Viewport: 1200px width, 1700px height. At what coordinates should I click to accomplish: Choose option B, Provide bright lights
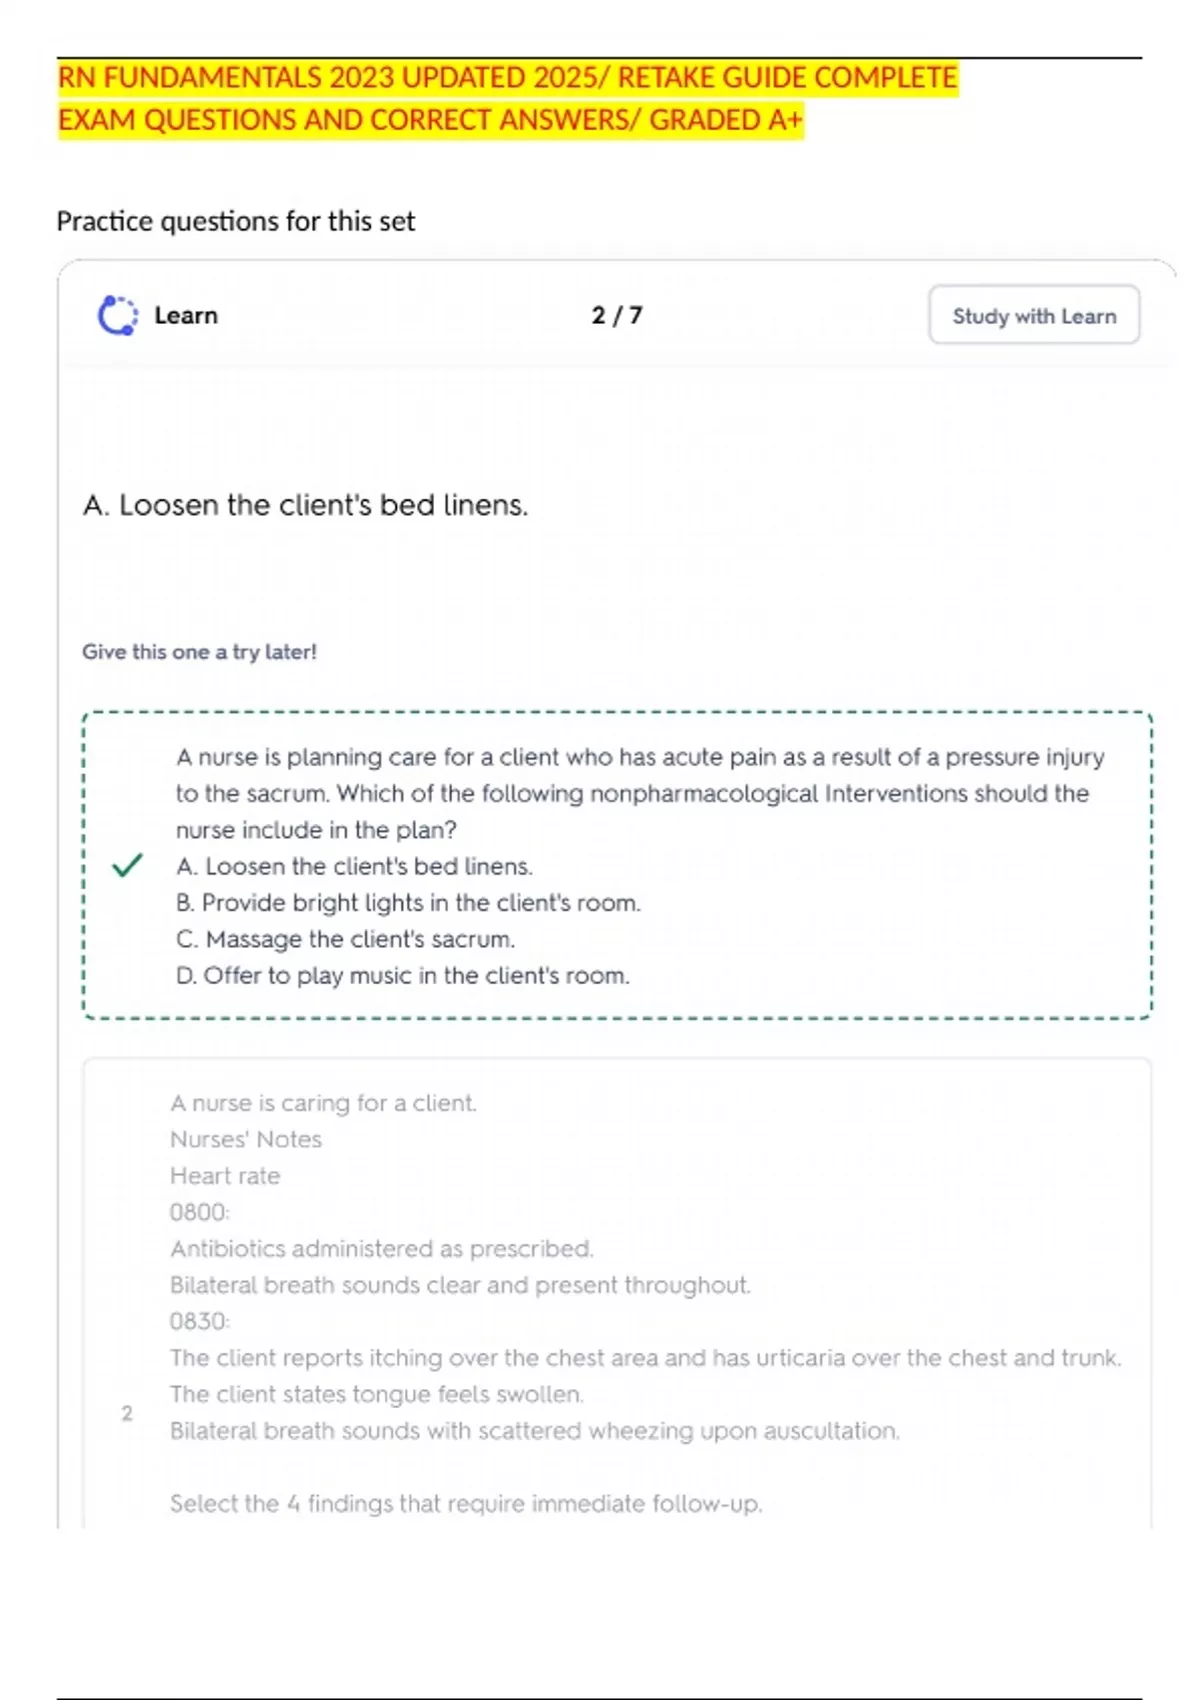click(408, 903)
